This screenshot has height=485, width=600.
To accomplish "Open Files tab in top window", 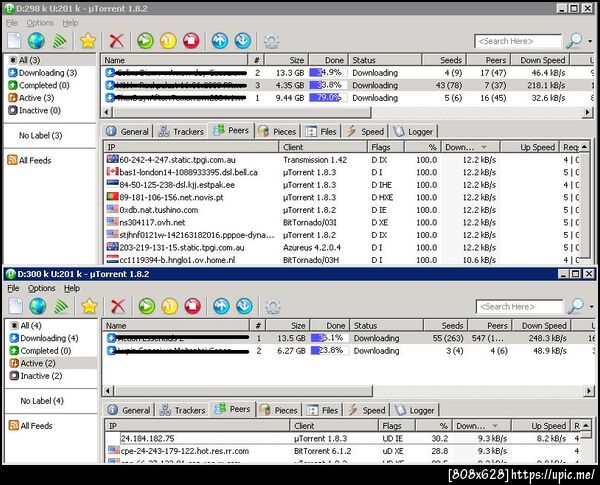I will (x=321, y=132).
